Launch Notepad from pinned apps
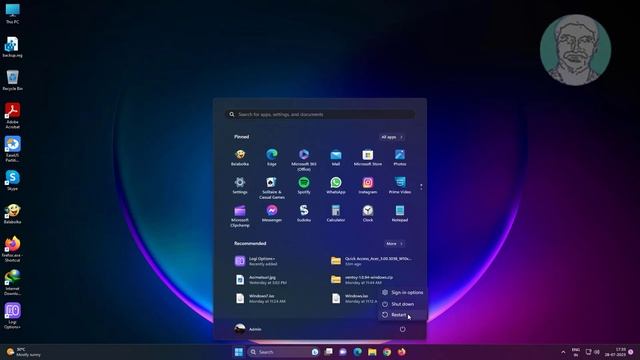The image size is (640, 360). [x=400, y=213]
